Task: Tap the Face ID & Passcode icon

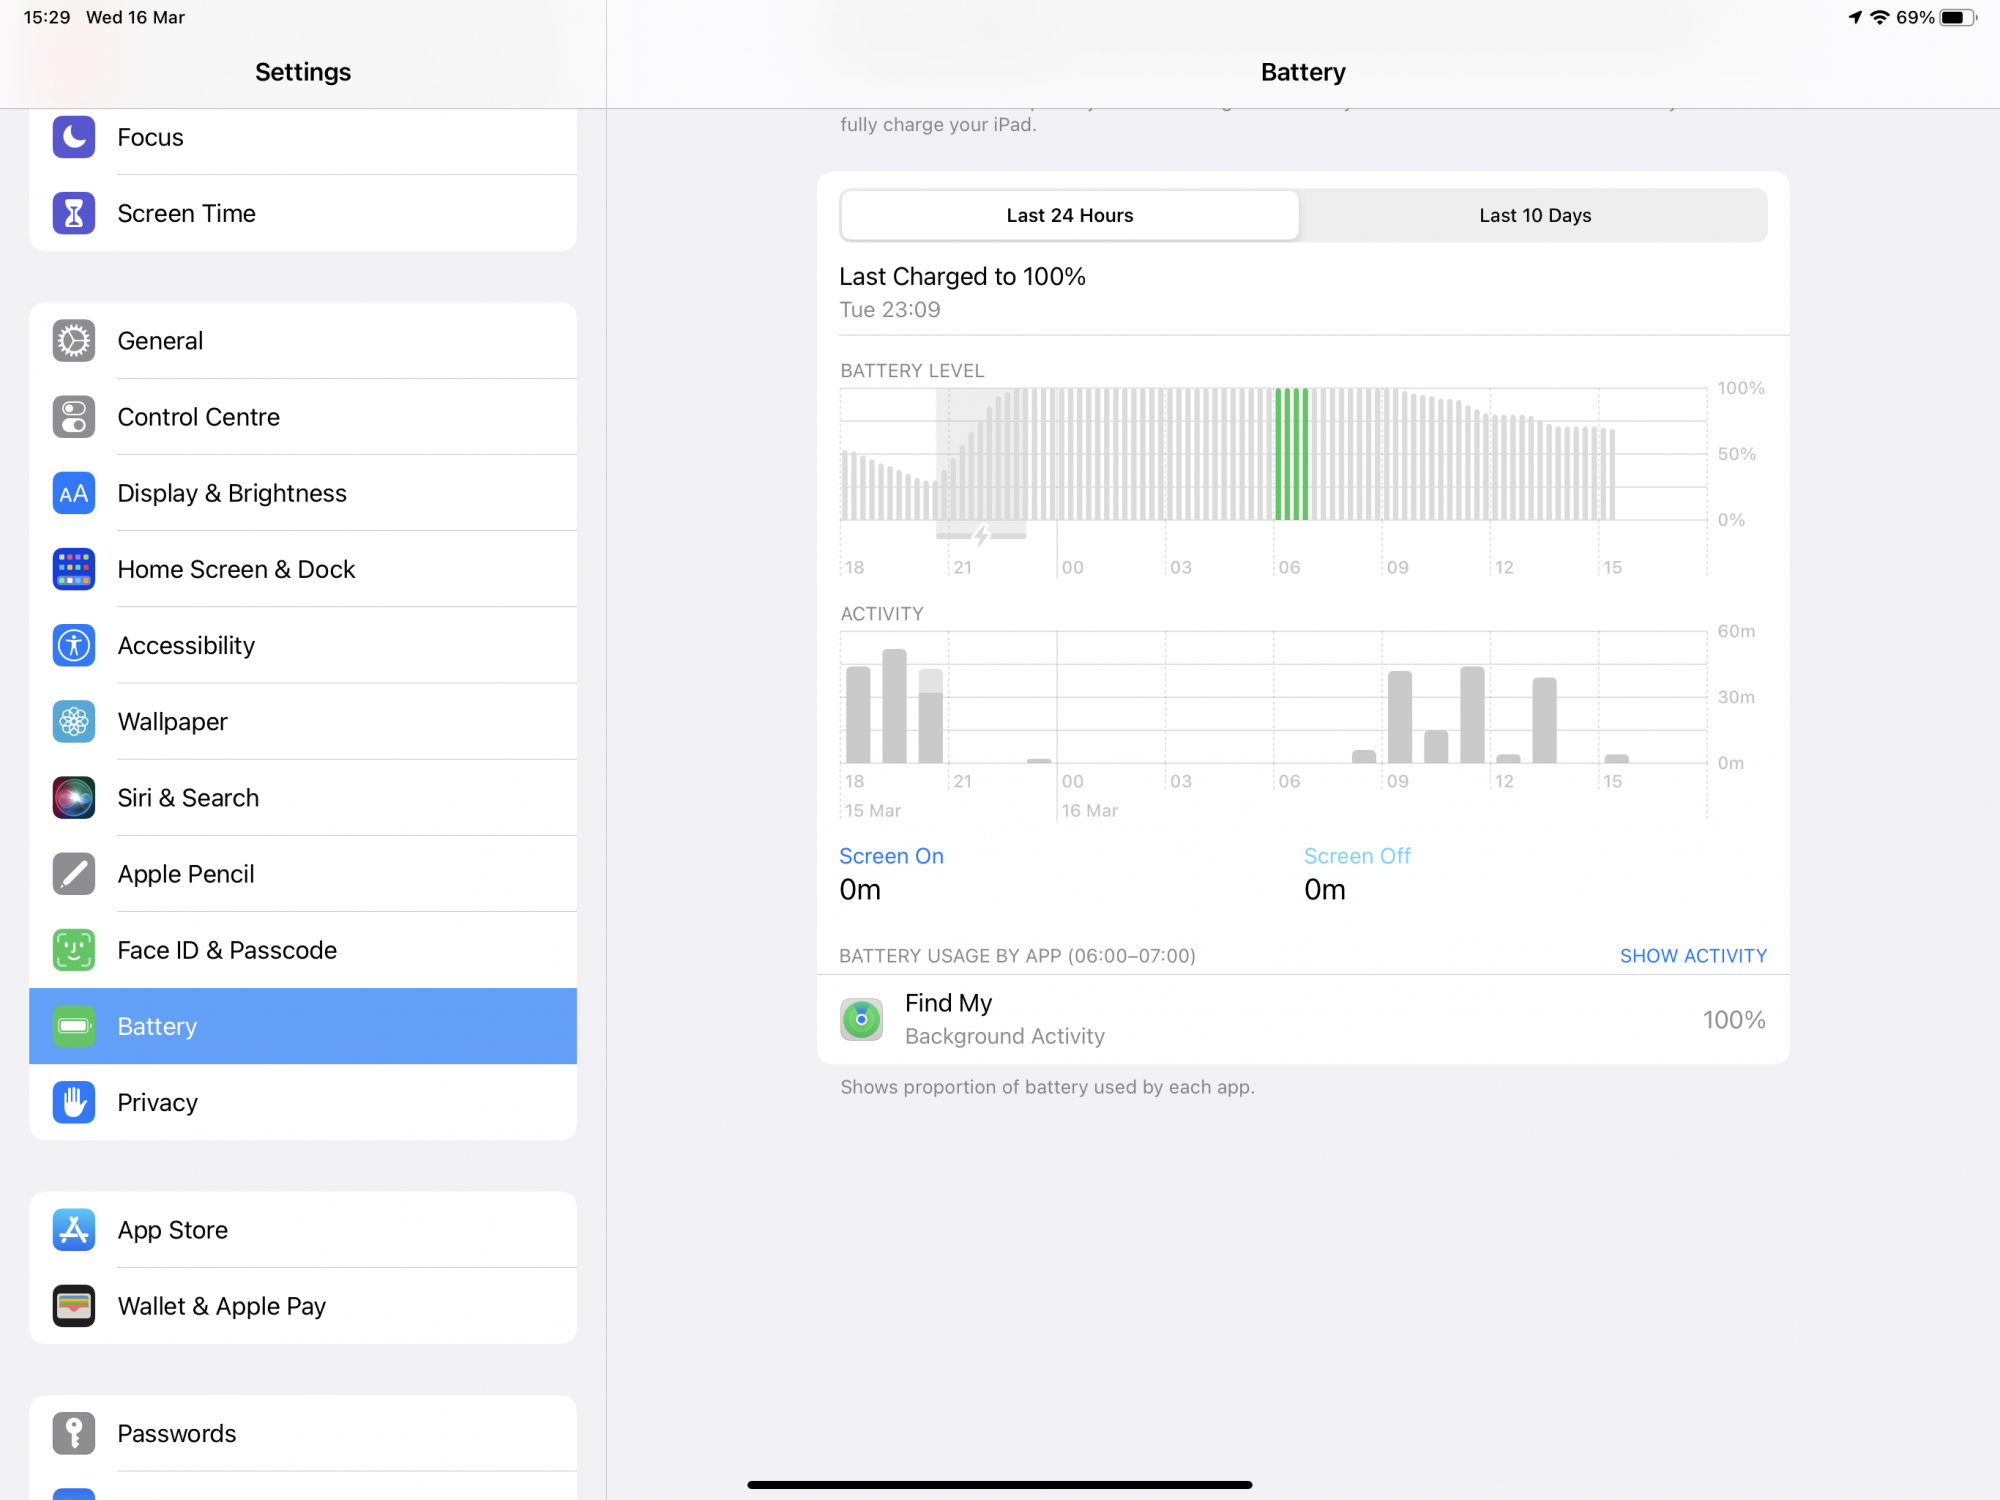Action: pos(73,950)
